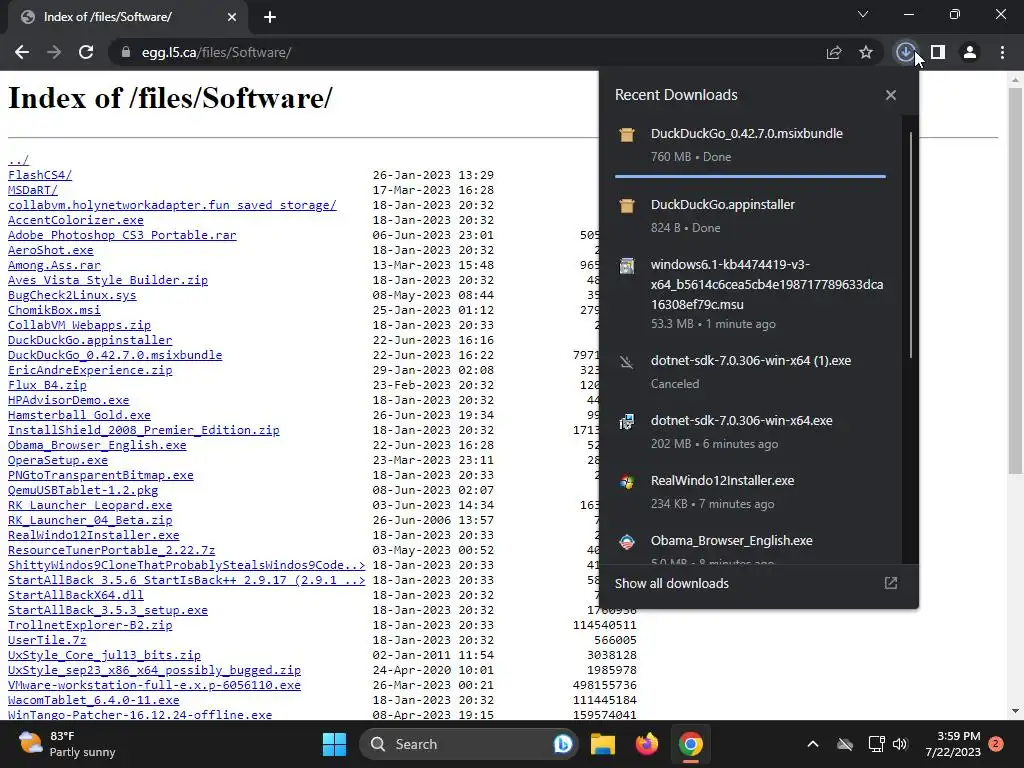Click the dotnet-sdk-7.0.306-win-x64.exe file icon

pos(627,422)
